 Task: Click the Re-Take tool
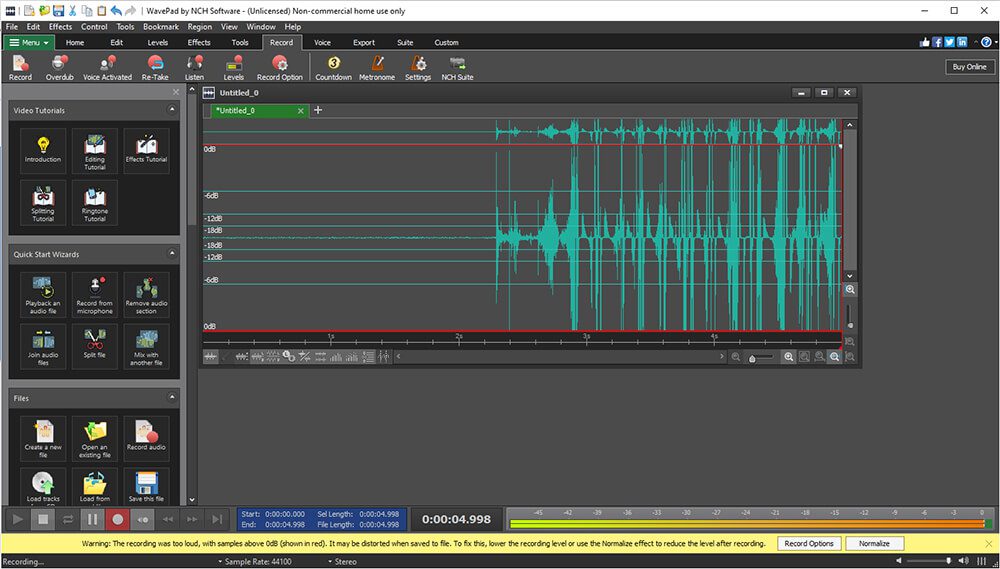[155, 68]
